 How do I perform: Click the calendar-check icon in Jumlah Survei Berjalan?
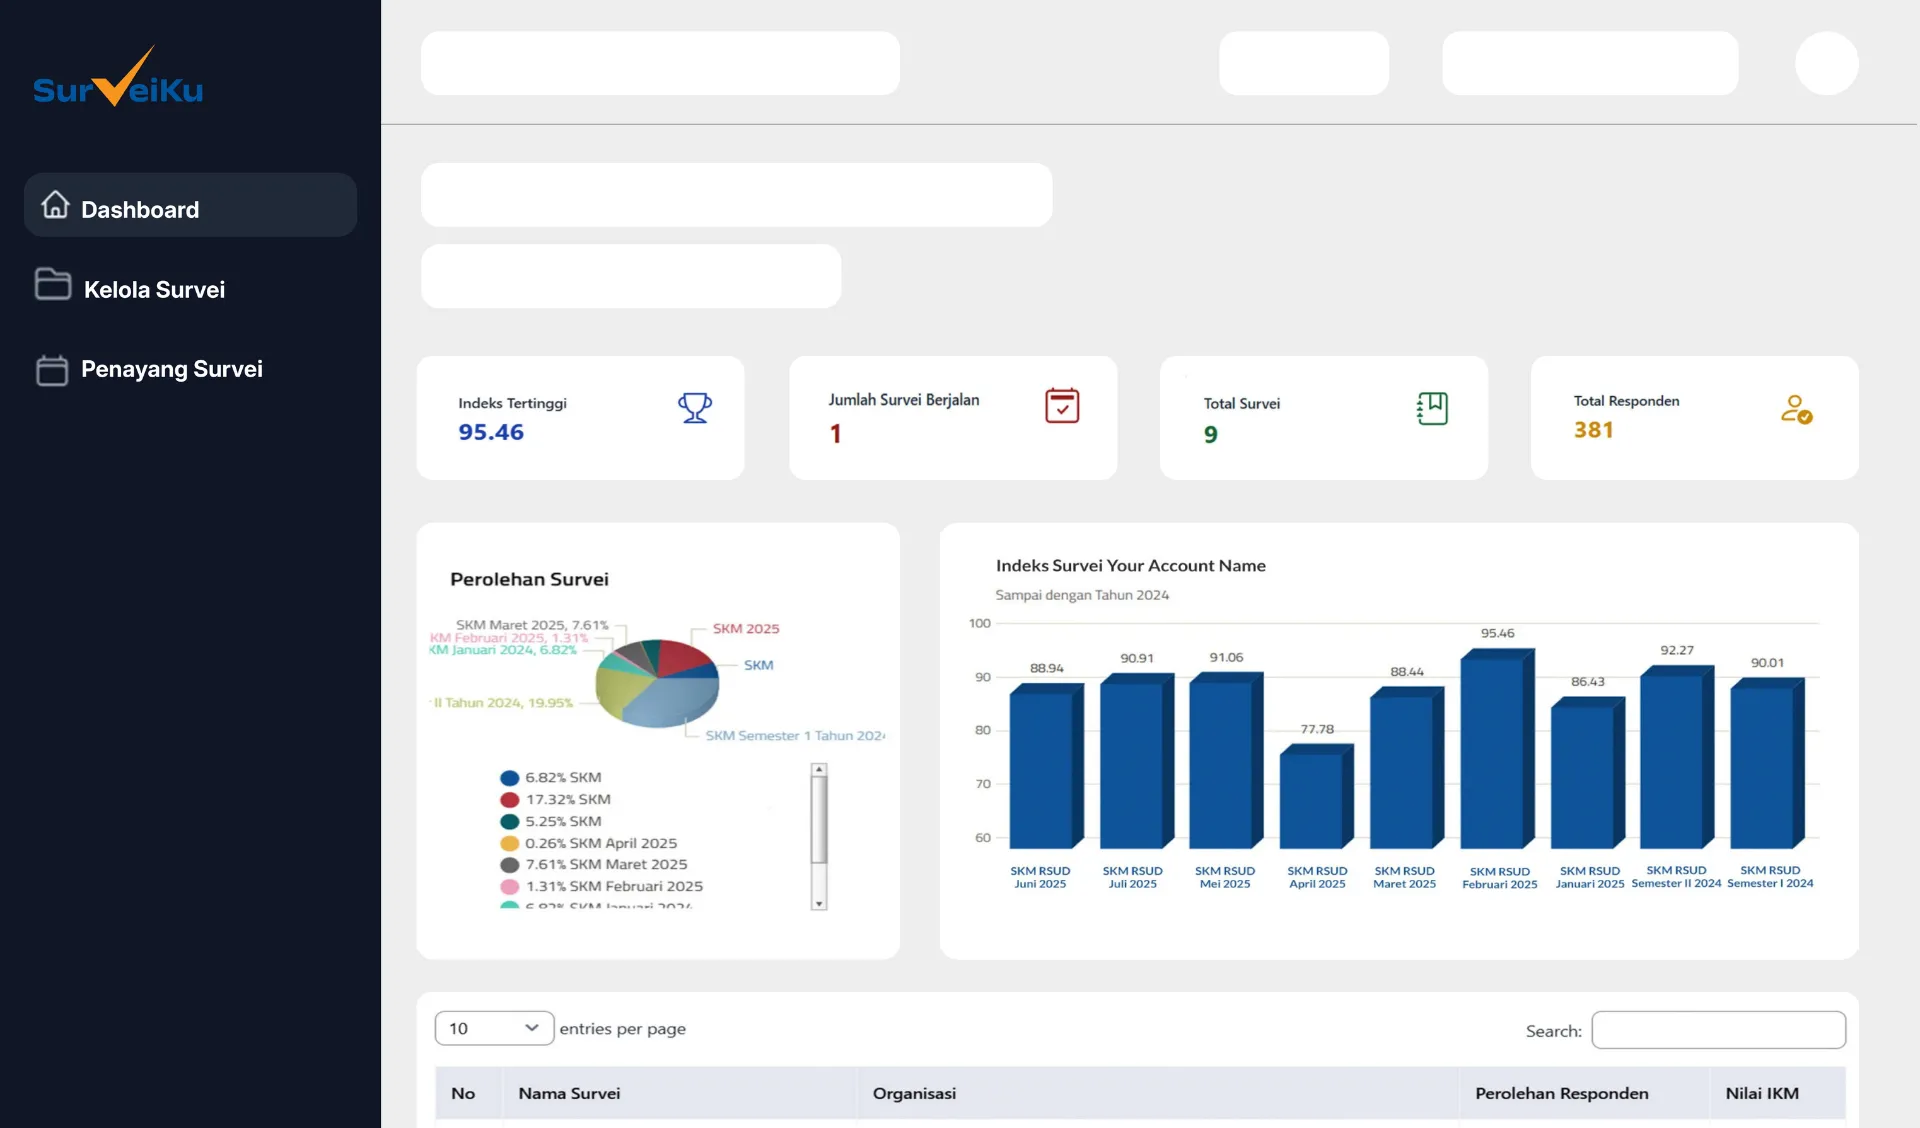1062,406
